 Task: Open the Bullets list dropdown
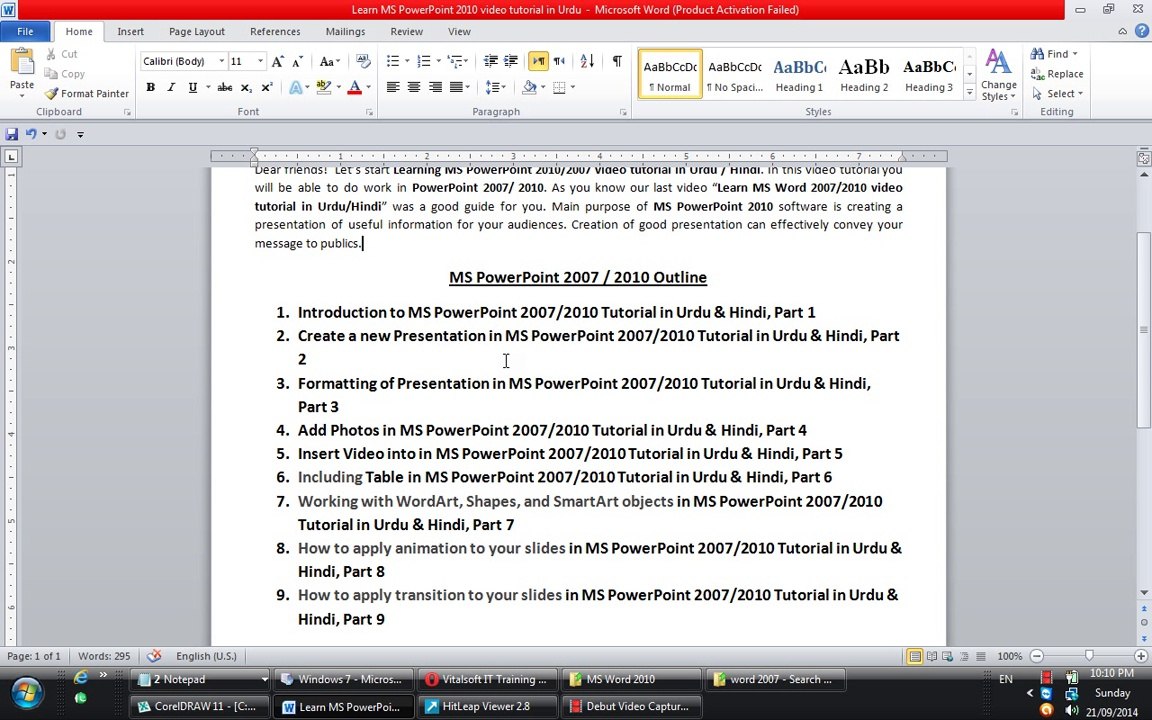click(407, 61)
